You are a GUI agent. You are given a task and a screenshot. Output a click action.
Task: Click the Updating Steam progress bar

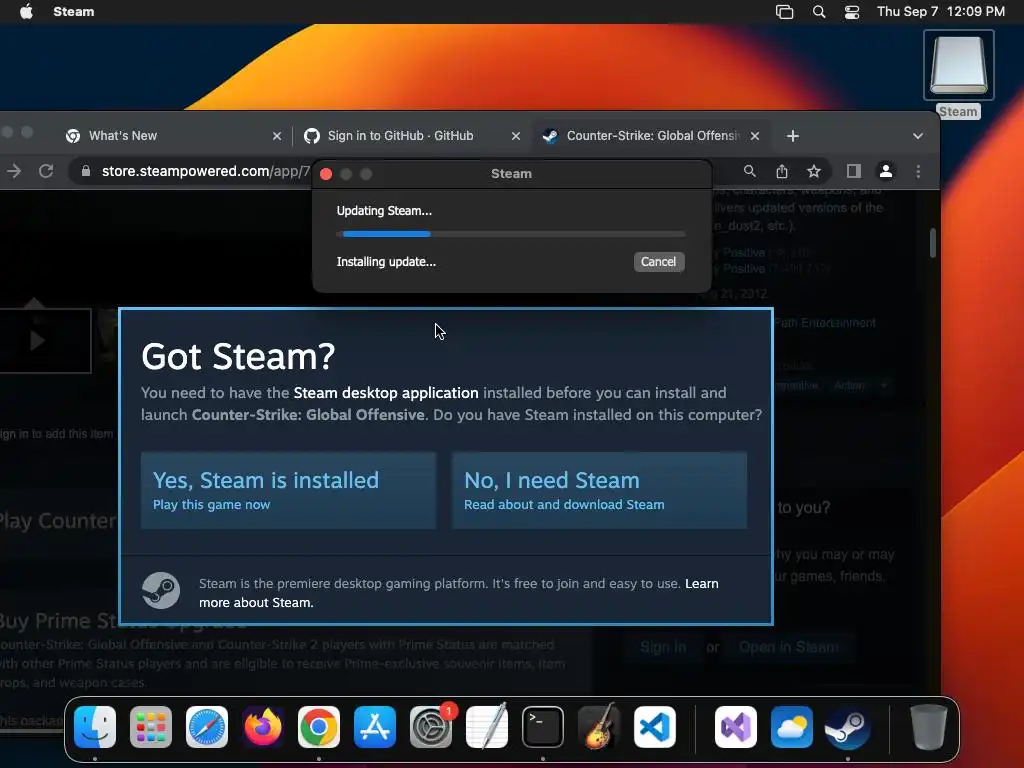pyautogui.click(x=511, y=234)
